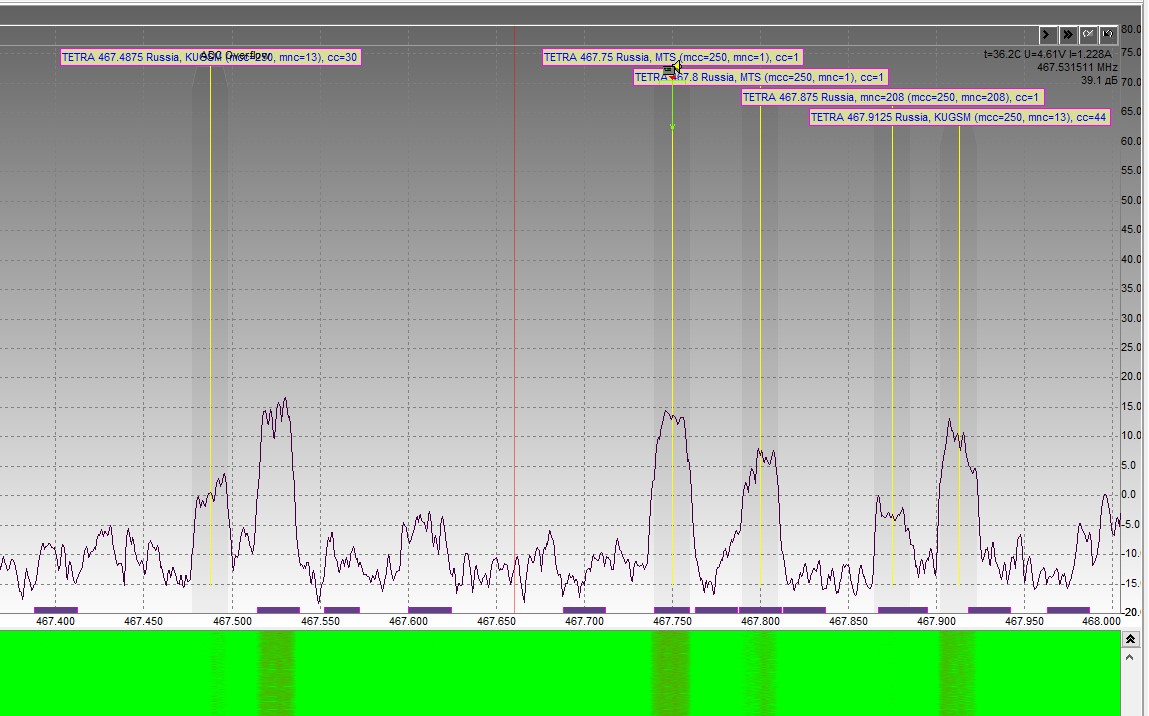The width and height of the screenshot is (1149, 716).
Task: Click the dark signal band in the waterfall near 467.525
Action: 276,673
